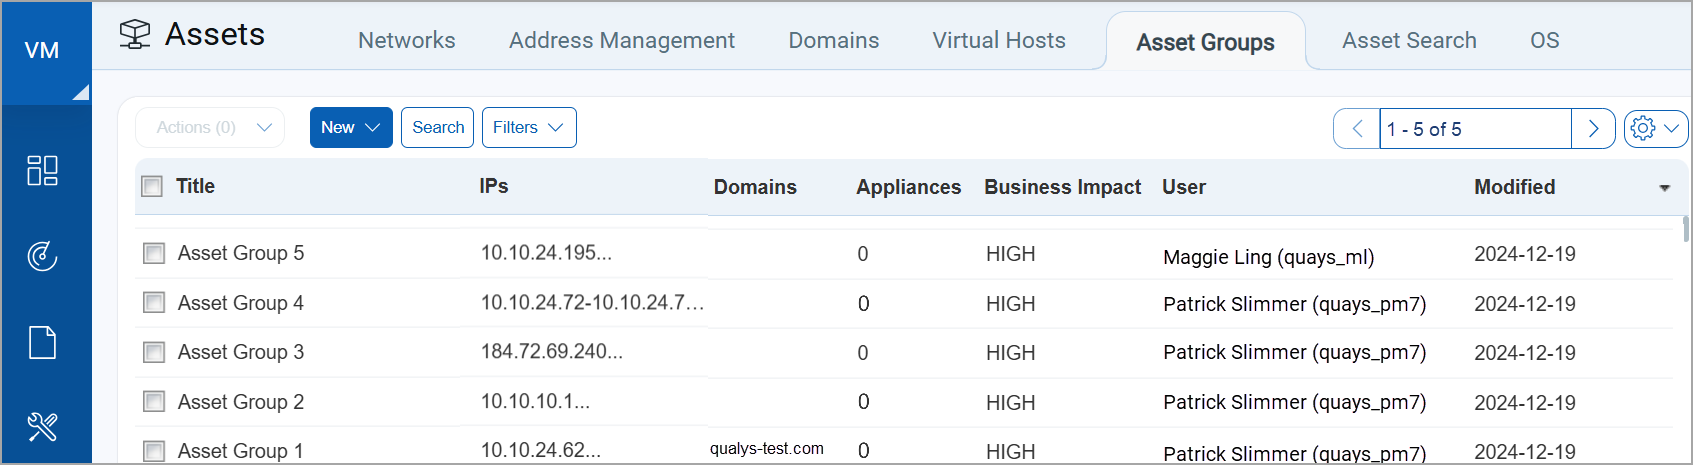Select the Asset Group 3 title

pos(241,352)
